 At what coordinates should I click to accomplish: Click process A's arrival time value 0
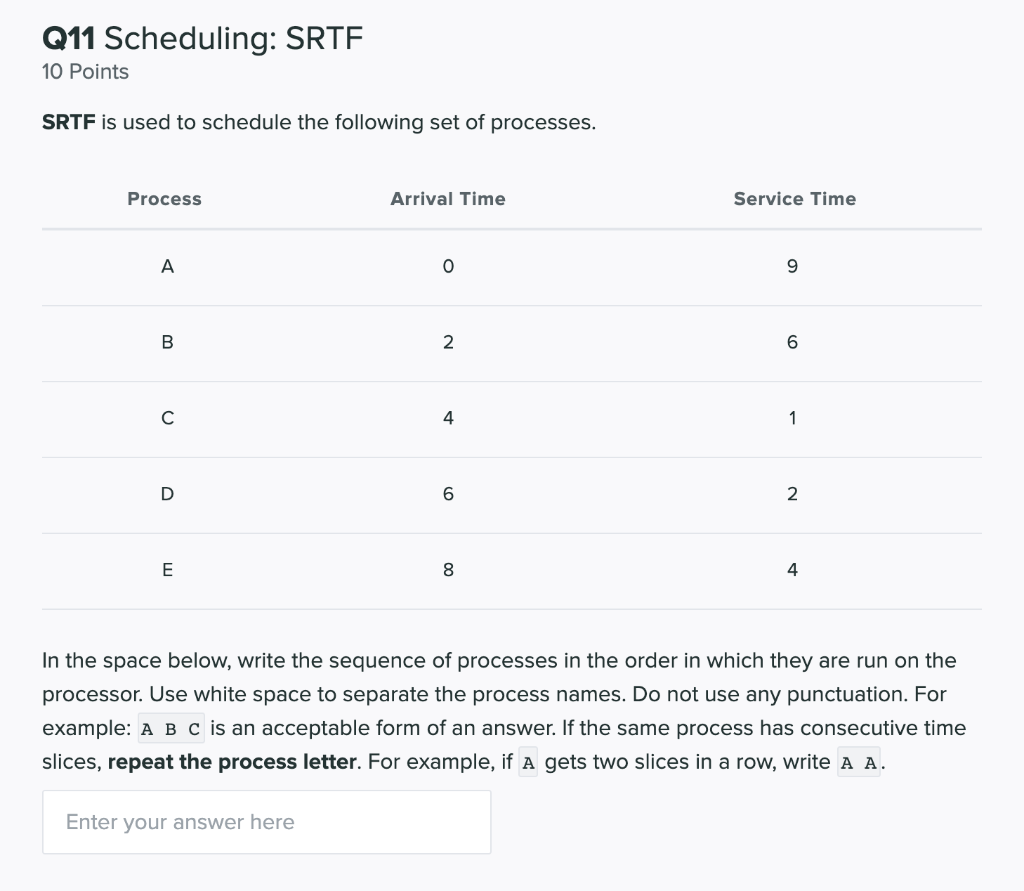pos(448,266)
